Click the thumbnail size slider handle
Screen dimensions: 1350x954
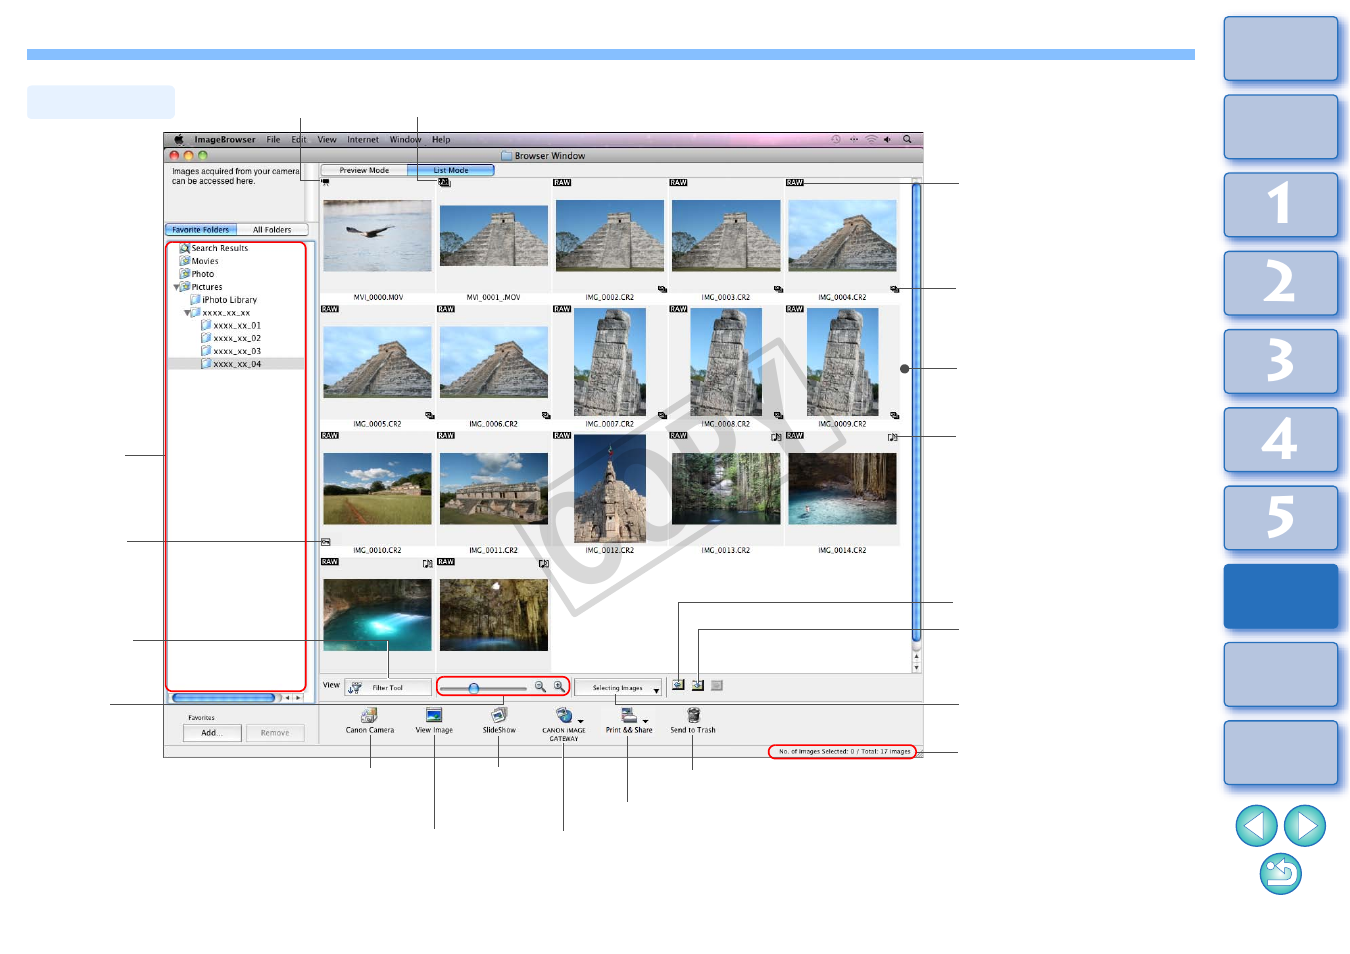tap(474, 688)
